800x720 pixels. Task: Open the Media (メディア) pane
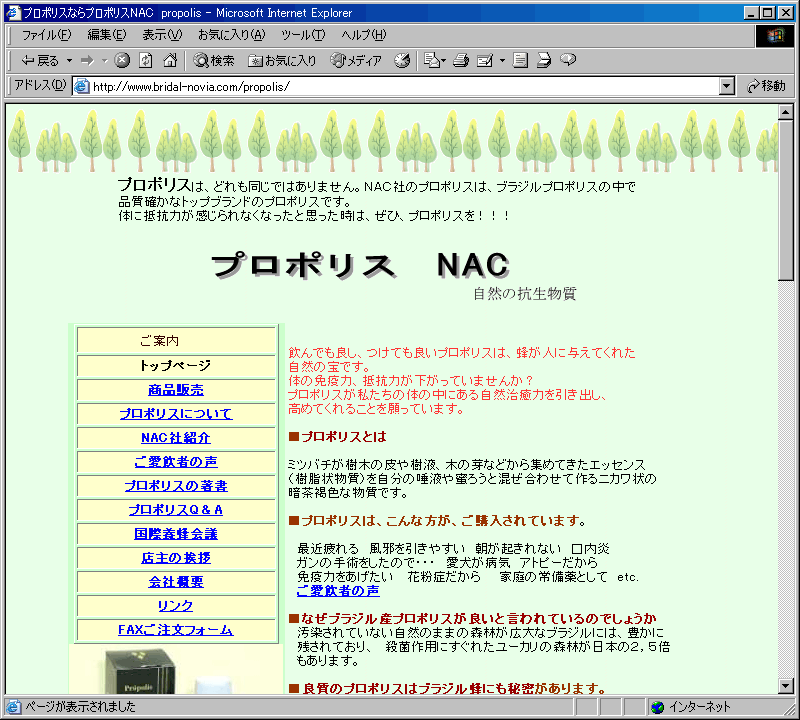coord(356,61)
